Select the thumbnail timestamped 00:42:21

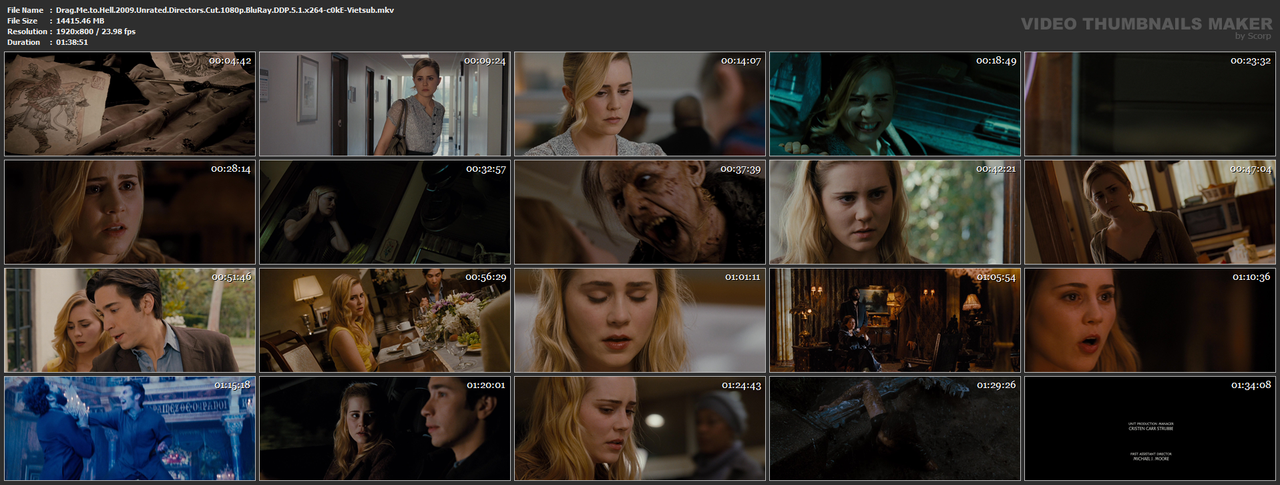(895, 212)
